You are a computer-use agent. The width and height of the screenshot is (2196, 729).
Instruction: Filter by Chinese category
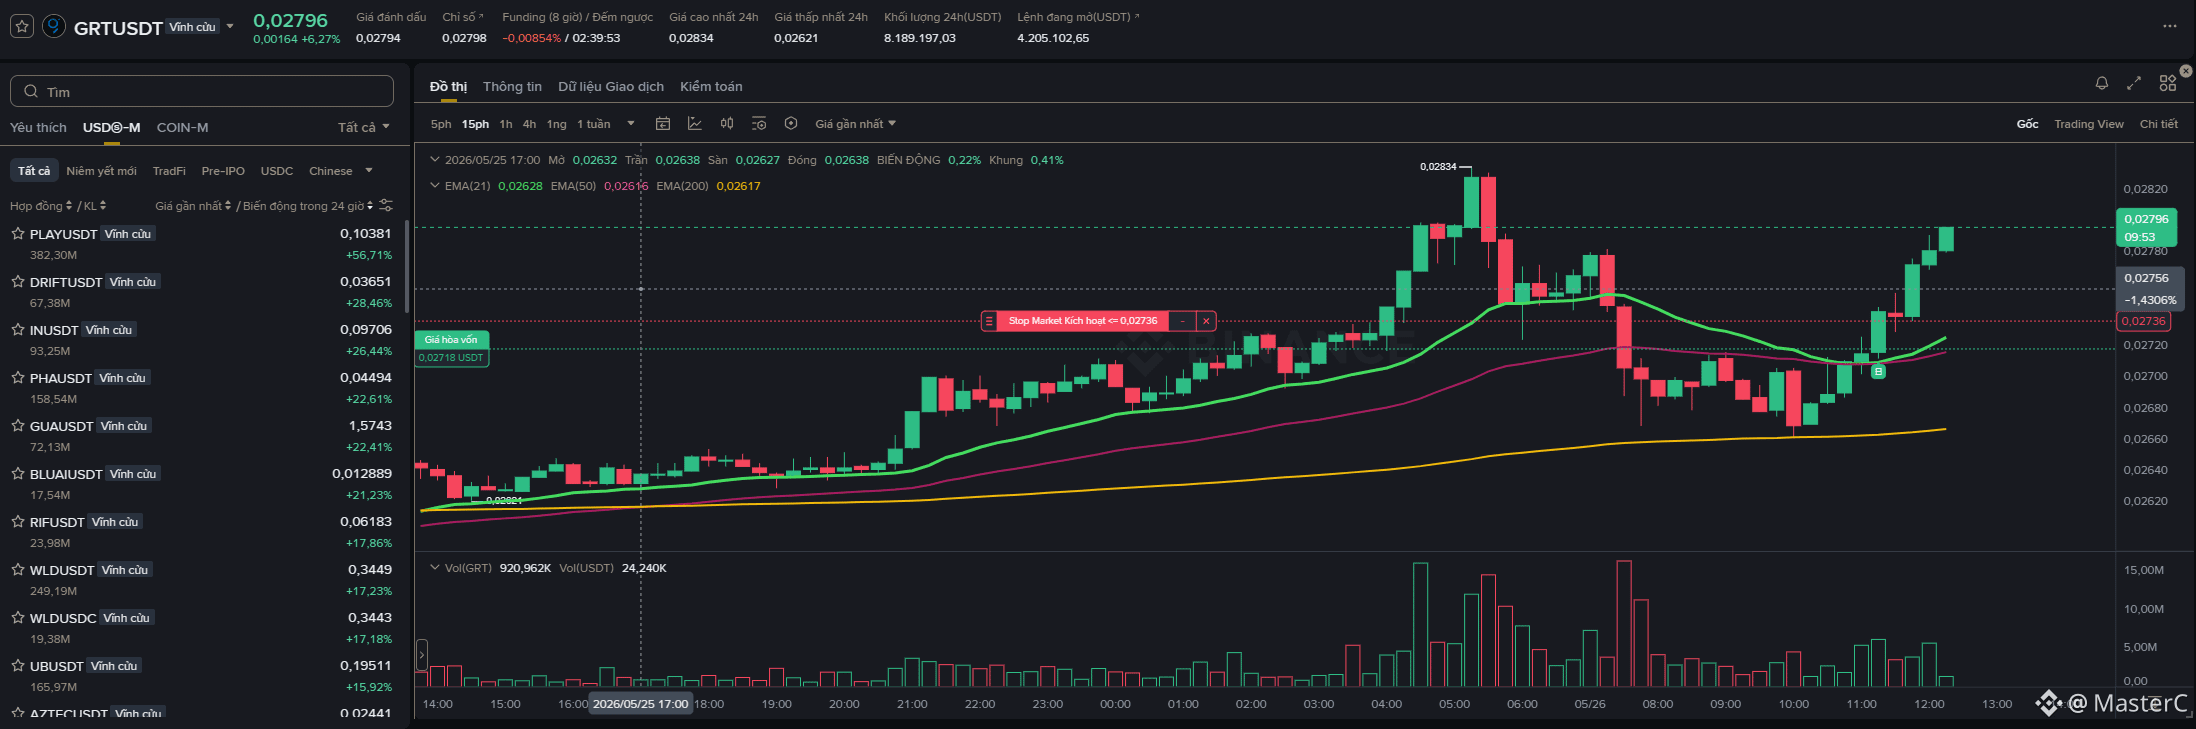330,171
